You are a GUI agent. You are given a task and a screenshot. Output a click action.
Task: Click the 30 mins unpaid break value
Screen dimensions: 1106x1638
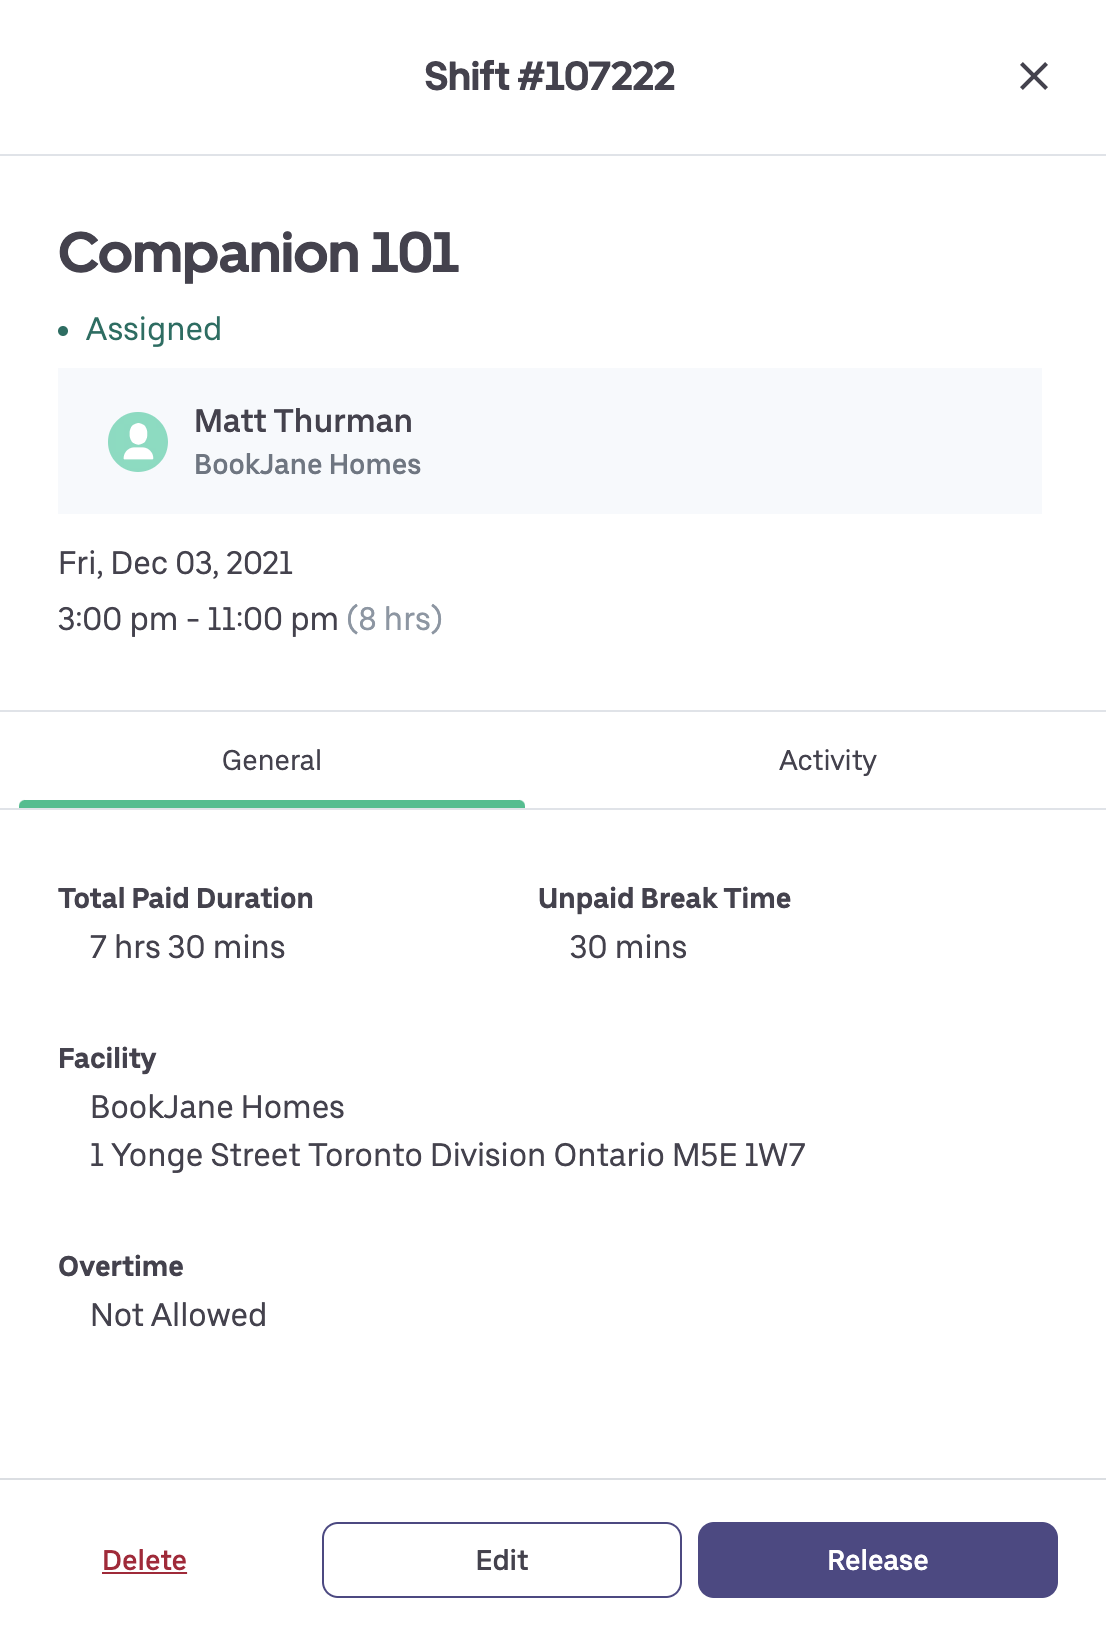point(628,947)
